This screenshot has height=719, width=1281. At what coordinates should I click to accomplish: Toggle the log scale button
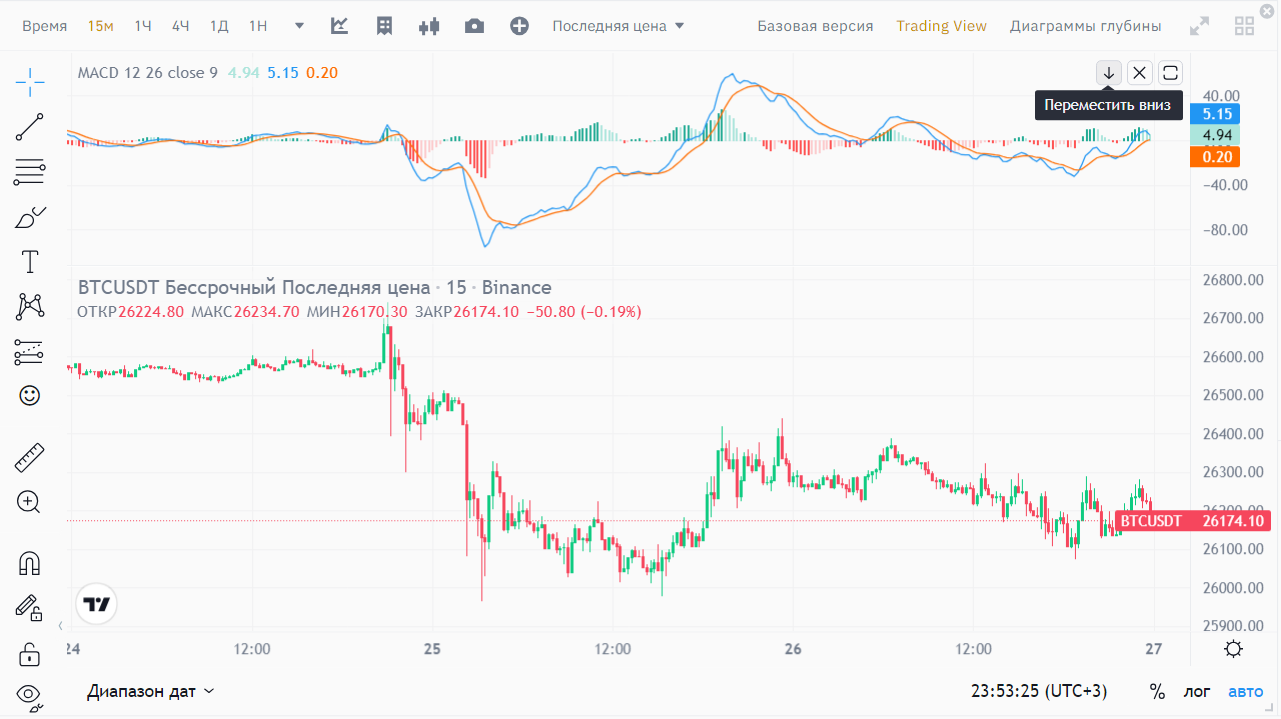click(1196, 691)
